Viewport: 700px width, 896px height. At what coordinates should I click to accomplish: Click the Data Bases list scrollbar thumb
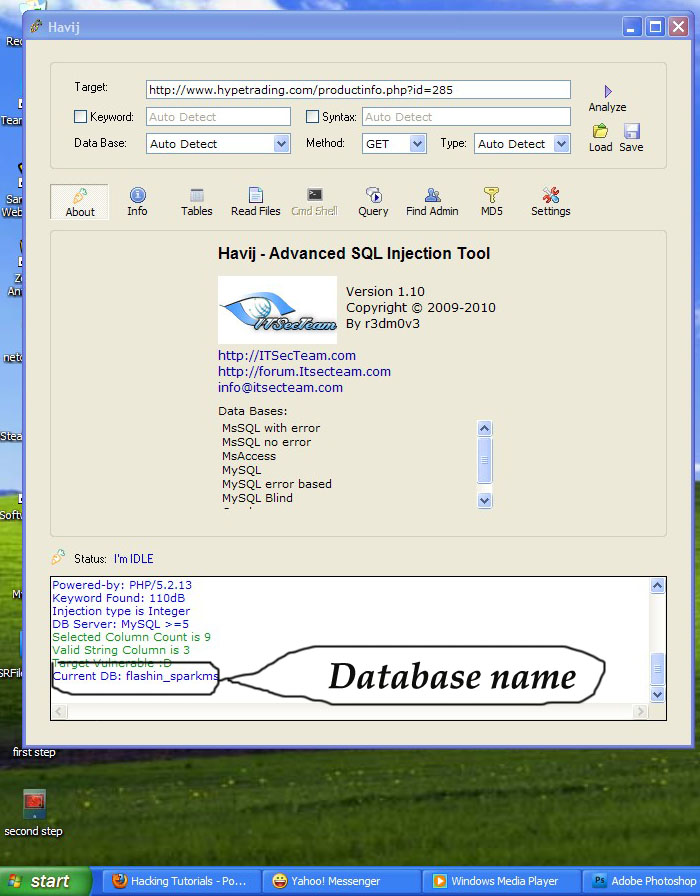[485, 460]
